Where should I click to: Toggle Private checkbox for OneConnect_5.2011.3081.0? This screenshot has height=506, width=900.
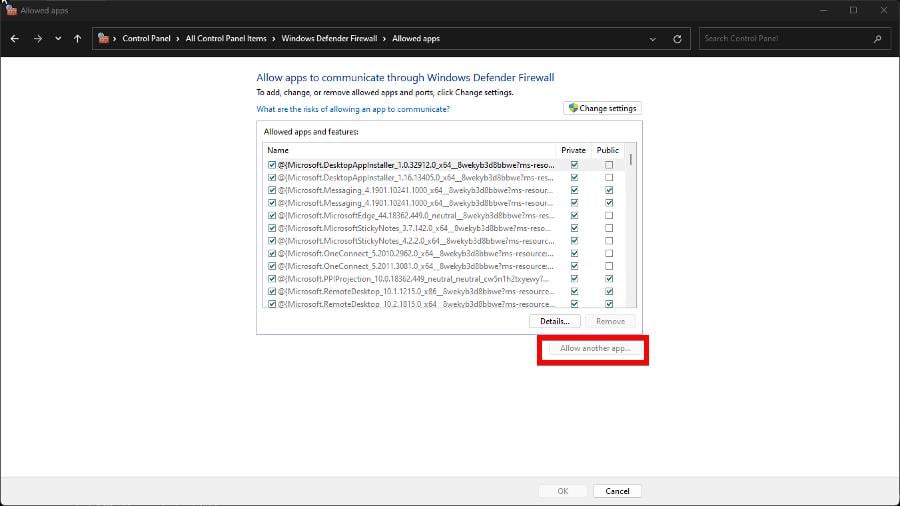(x=574, y=266)
